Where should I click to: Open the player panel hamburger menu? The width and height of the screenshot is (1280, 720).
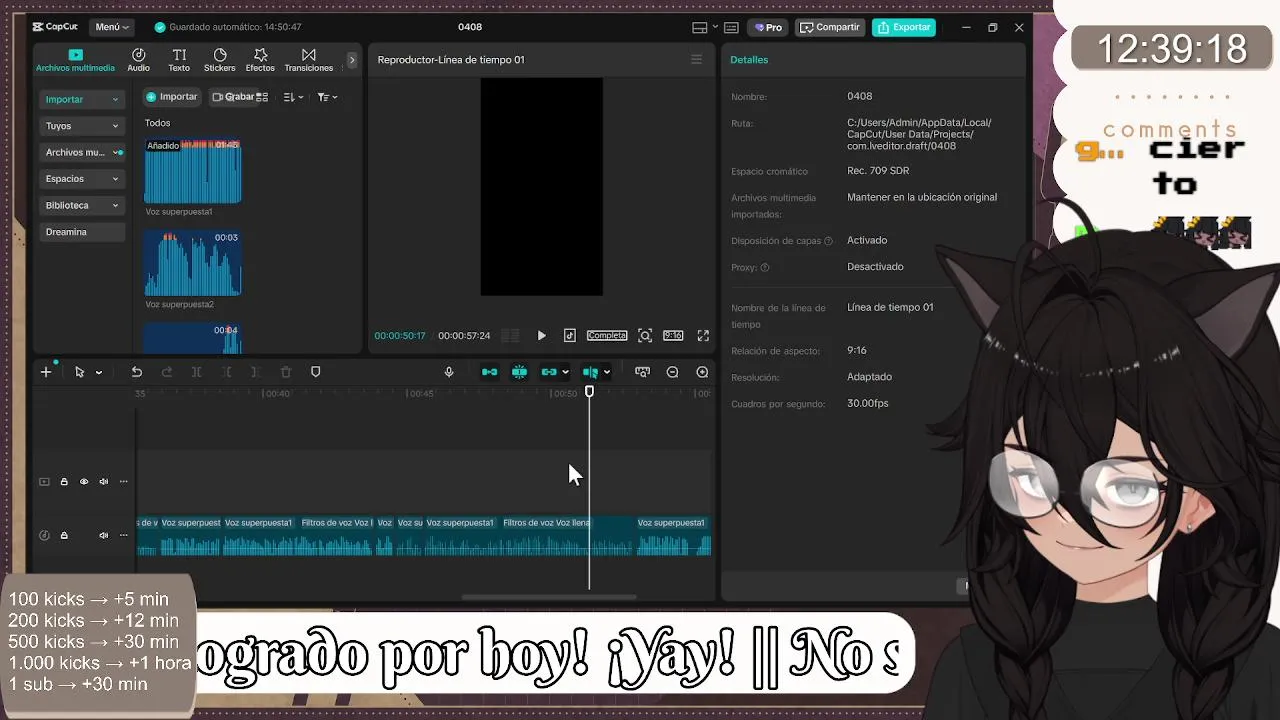pos(697,60)
